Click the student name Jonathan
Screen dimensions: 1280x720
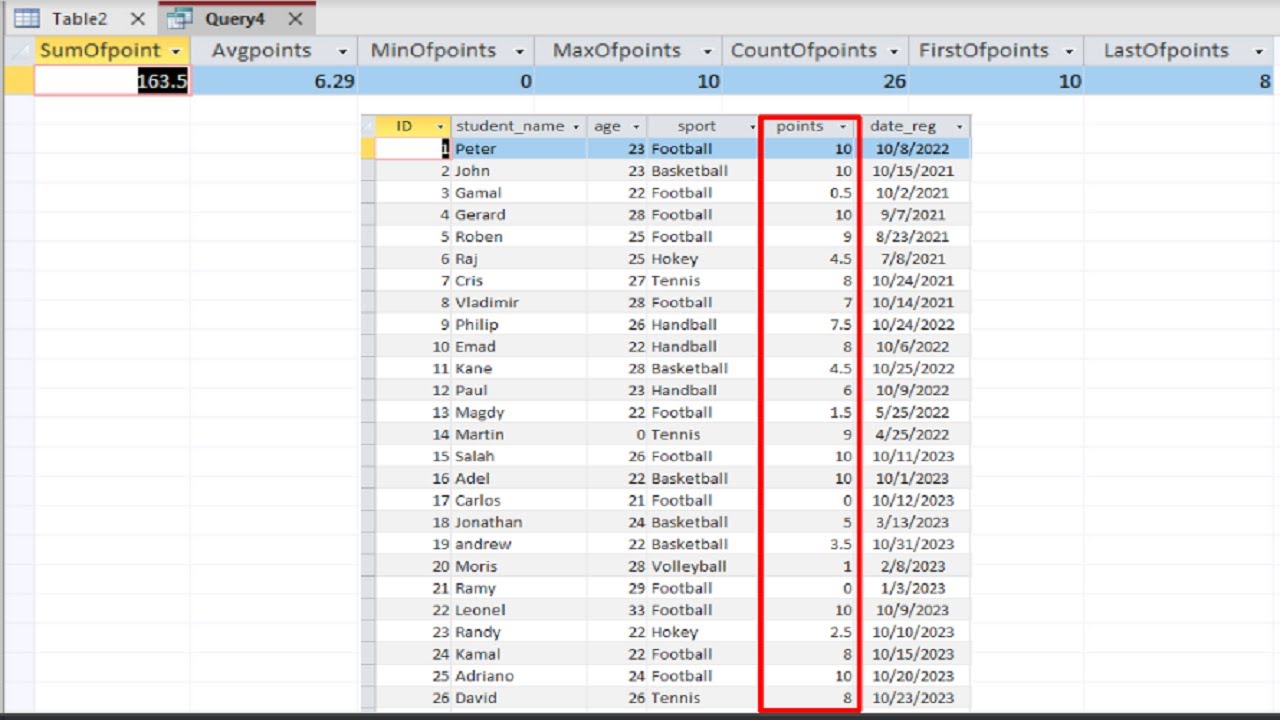pos(488,523)
